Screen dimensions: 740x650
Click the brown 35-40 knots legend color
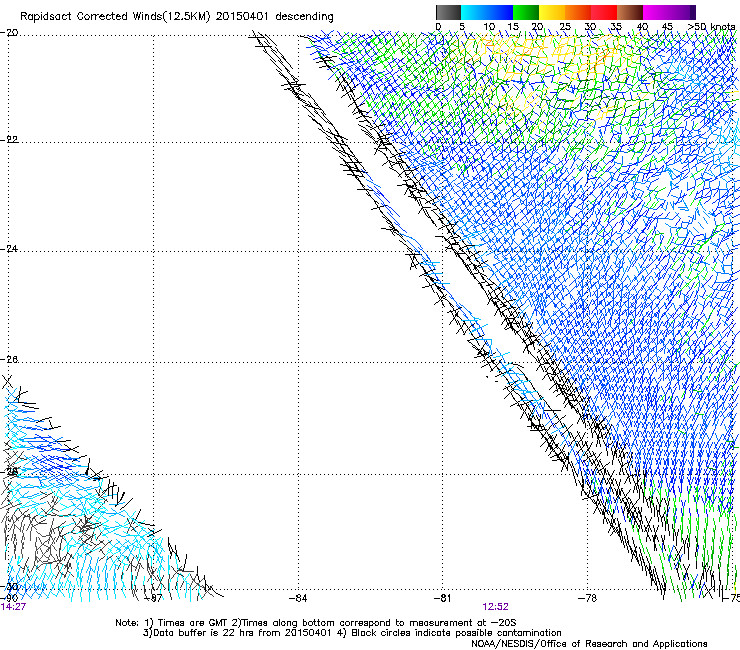tap(630, 12)
